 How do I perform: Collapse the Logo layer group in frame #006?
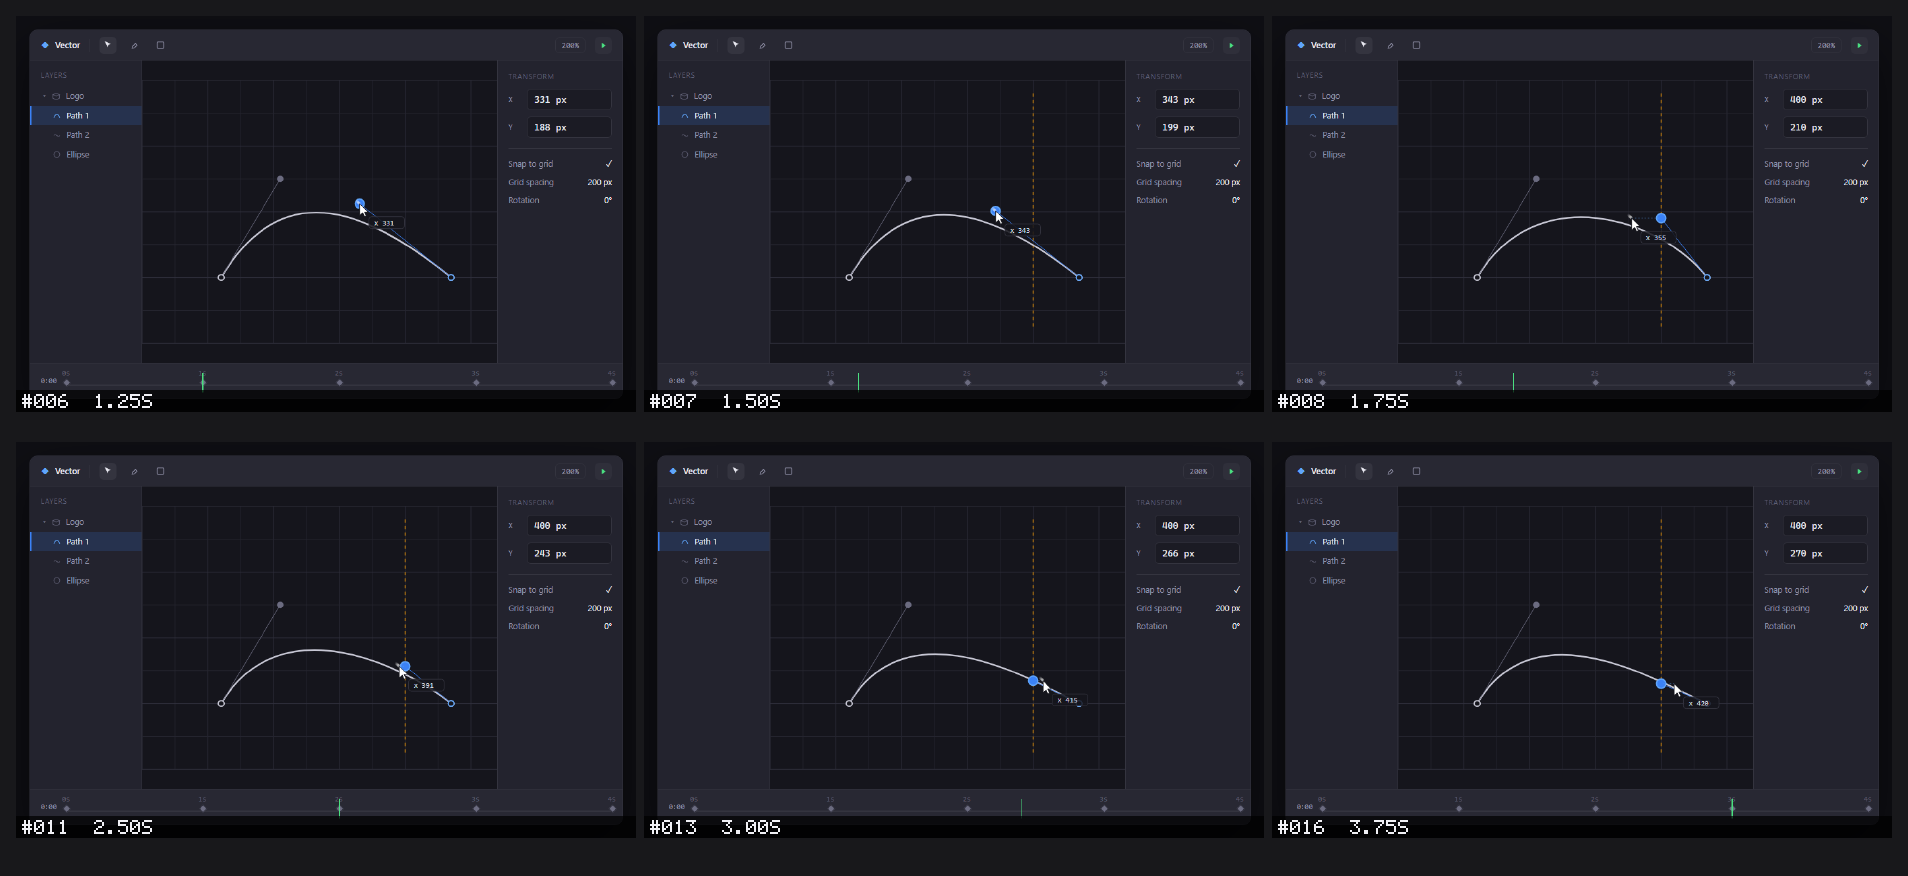click(44, 96)
